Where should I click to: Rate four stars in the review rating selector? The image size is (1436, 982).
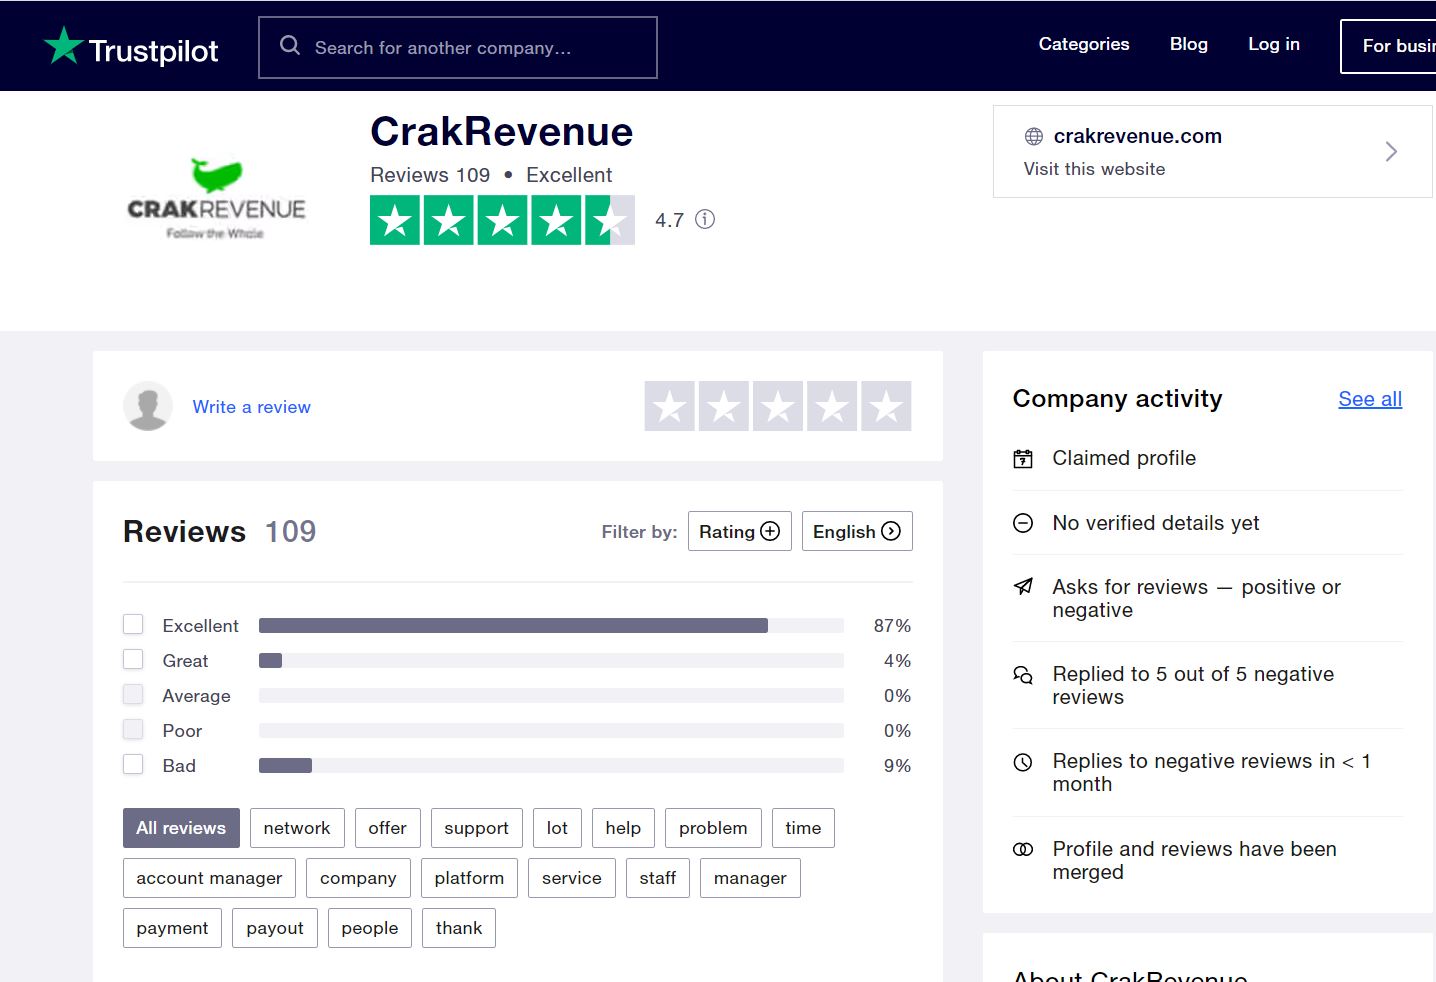(832, 406)
